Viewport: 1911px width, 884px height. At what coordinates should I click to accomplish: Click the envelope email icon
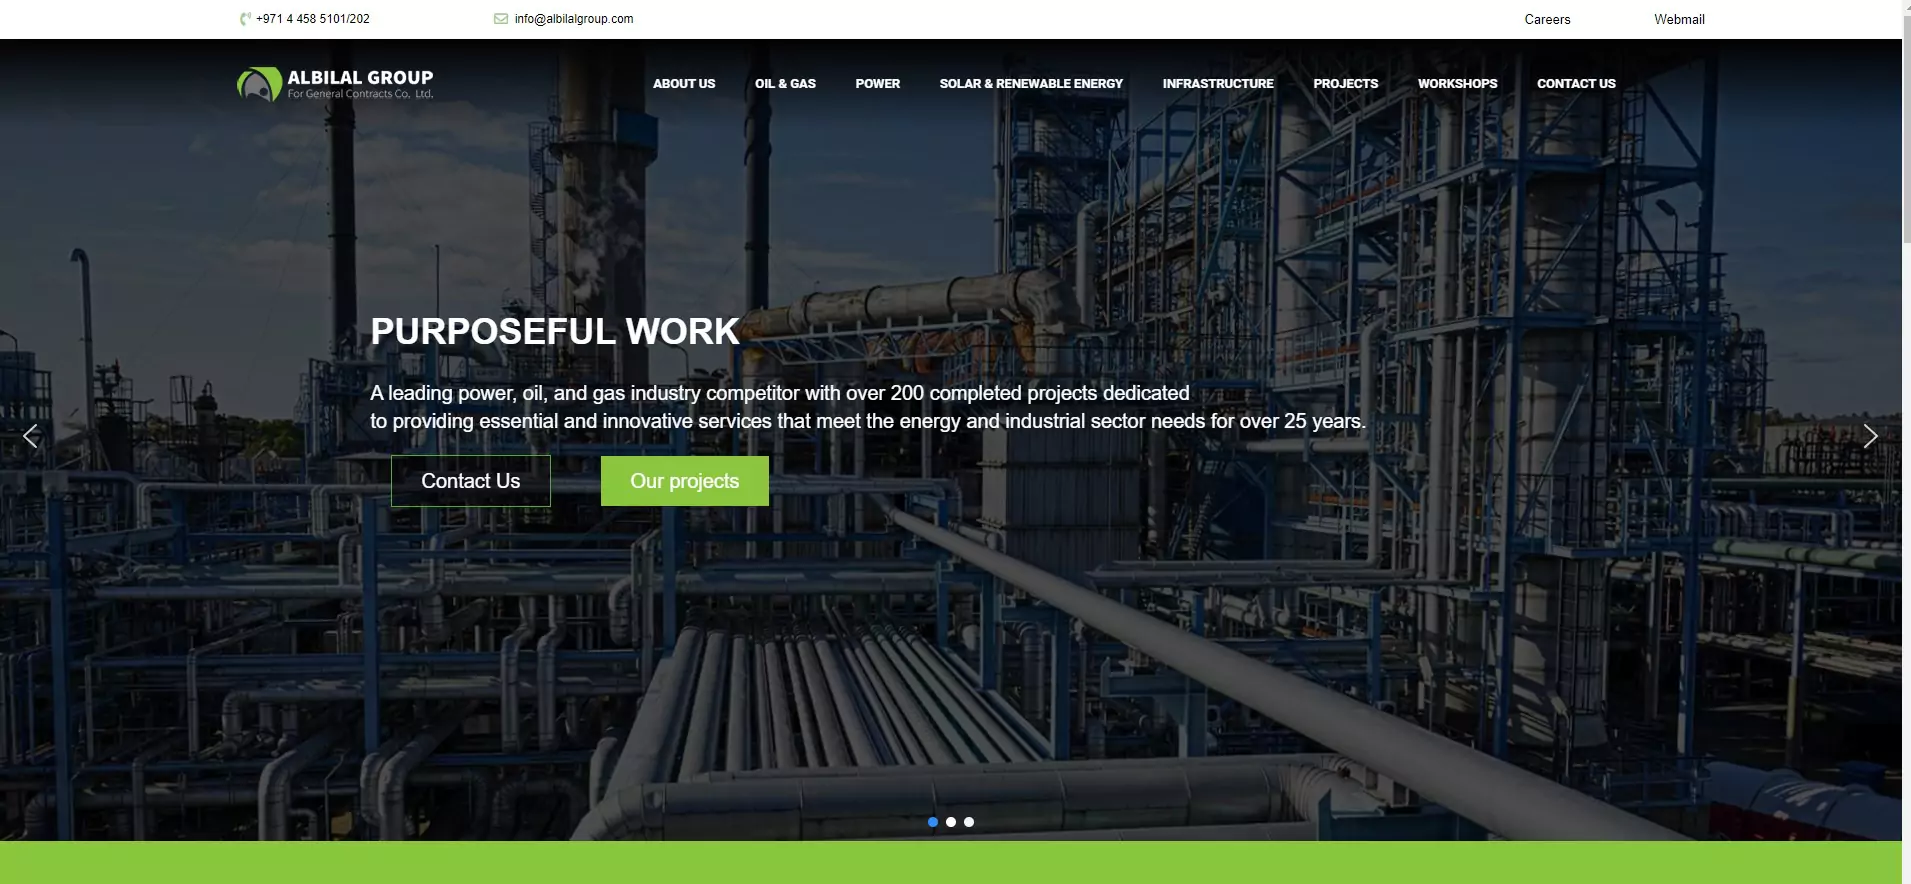(501, 19)
